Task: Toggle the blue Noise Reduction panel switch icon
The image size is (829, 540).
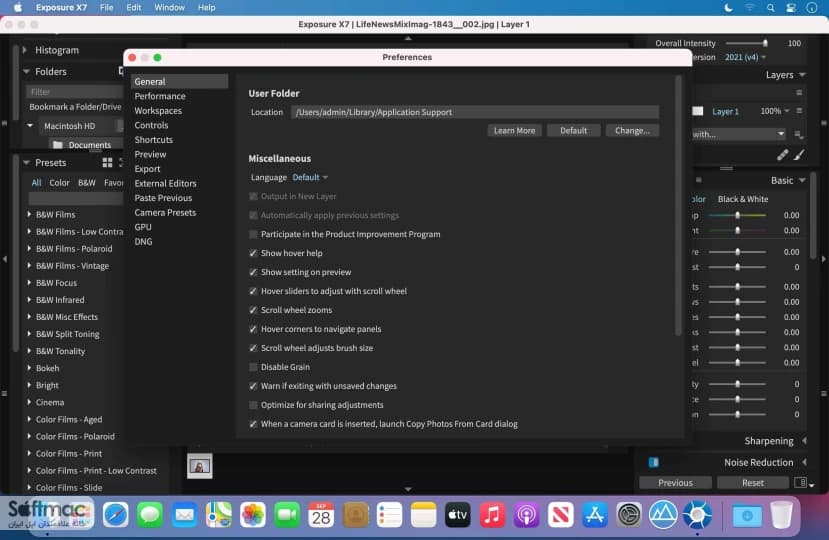Action: tap(653, 462)
